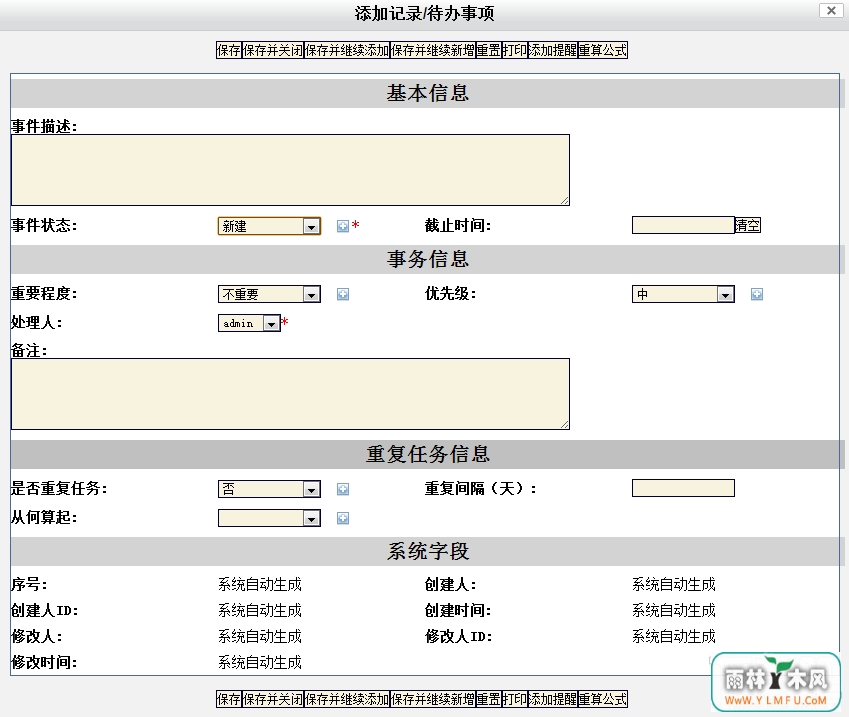The image size is (849, 717).
Task: Open the 重要程度 dropdown showing 不重要
Action: (269, 294)
